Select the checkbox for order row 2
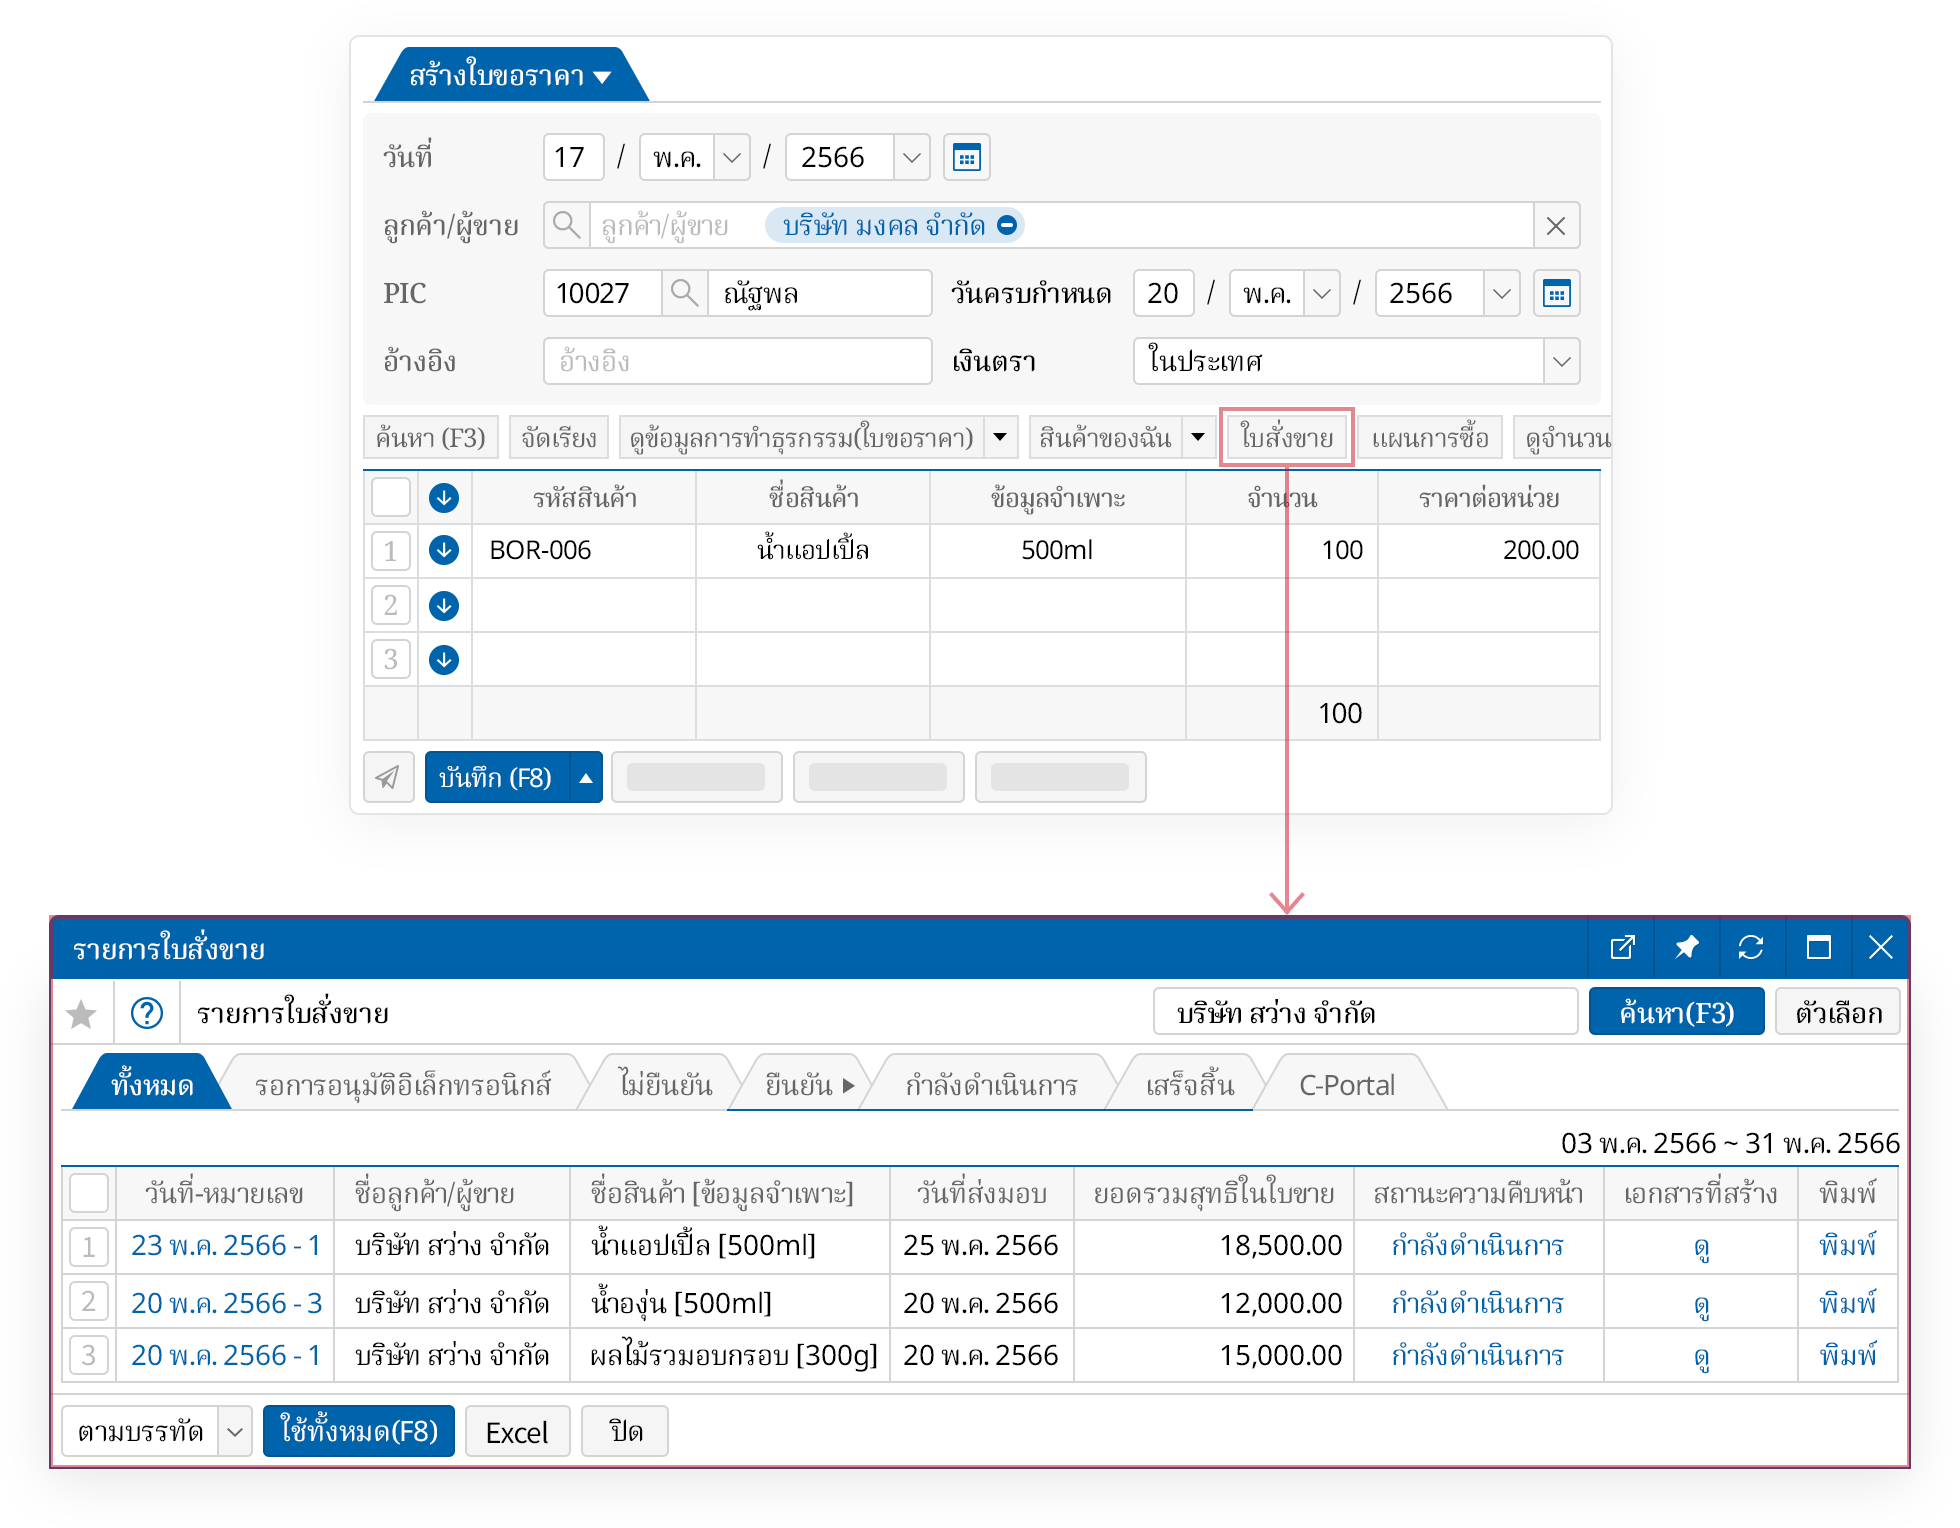1960x1528 pixels. point(89,1302)
